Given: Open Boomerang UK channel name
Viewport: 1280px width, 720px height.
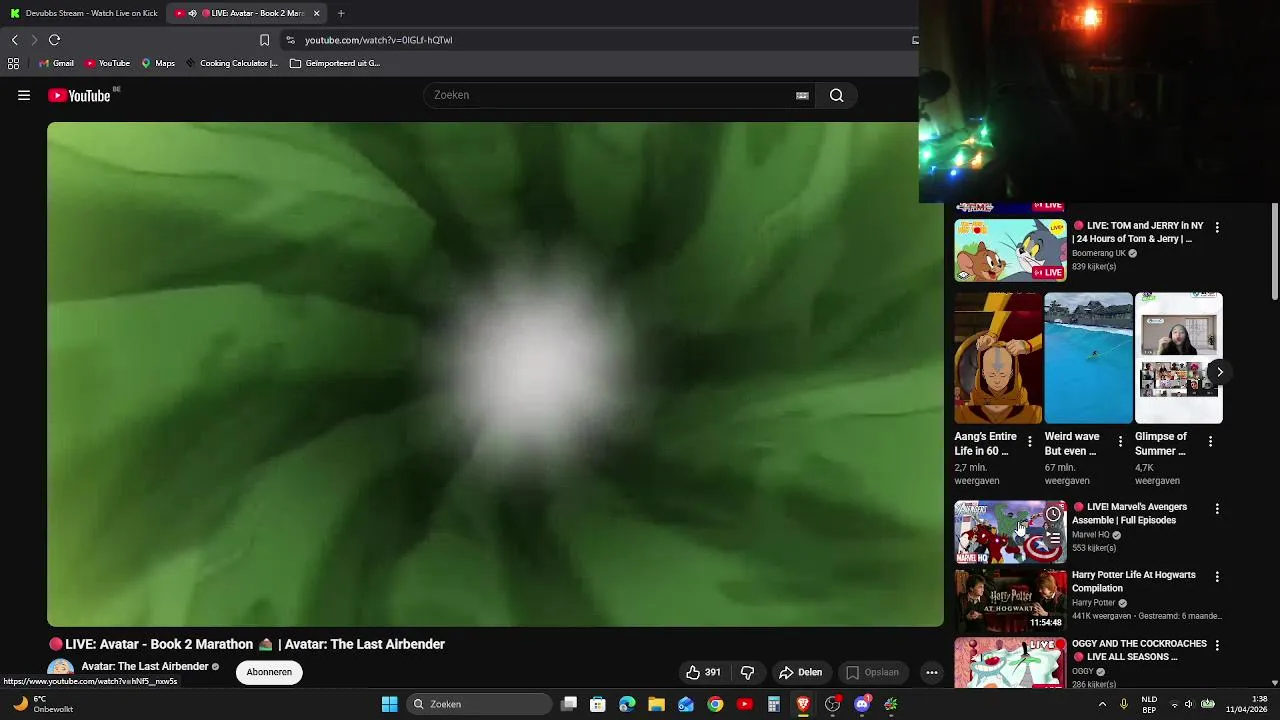Looking at the screenshot, I should (x=1099, y=254).
